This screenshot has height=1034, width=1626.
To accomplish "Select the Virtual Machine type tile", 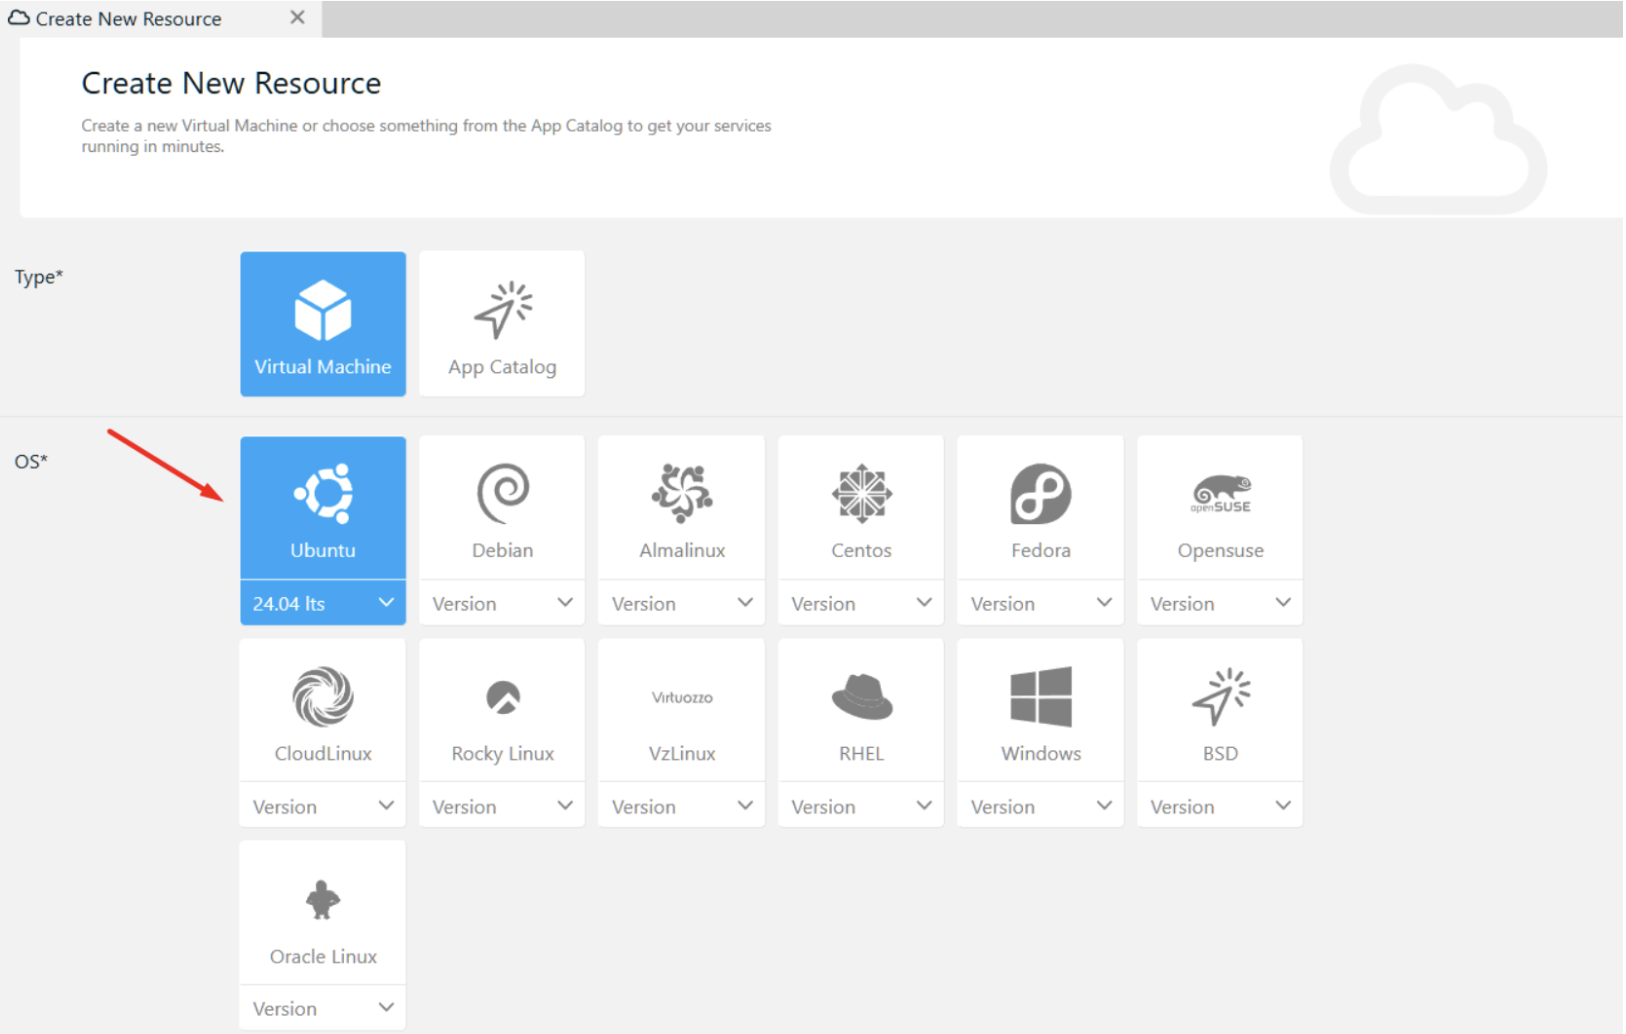I will (322, 324).
